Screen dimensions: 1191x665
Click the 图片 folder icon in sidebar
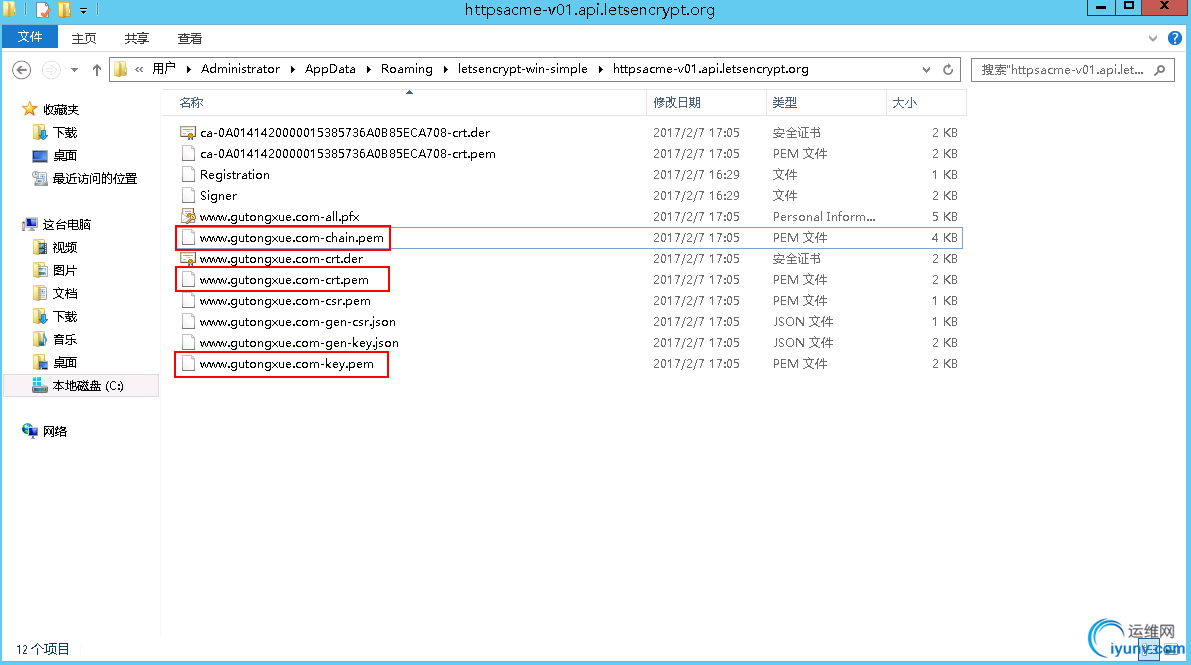point(40,270)
